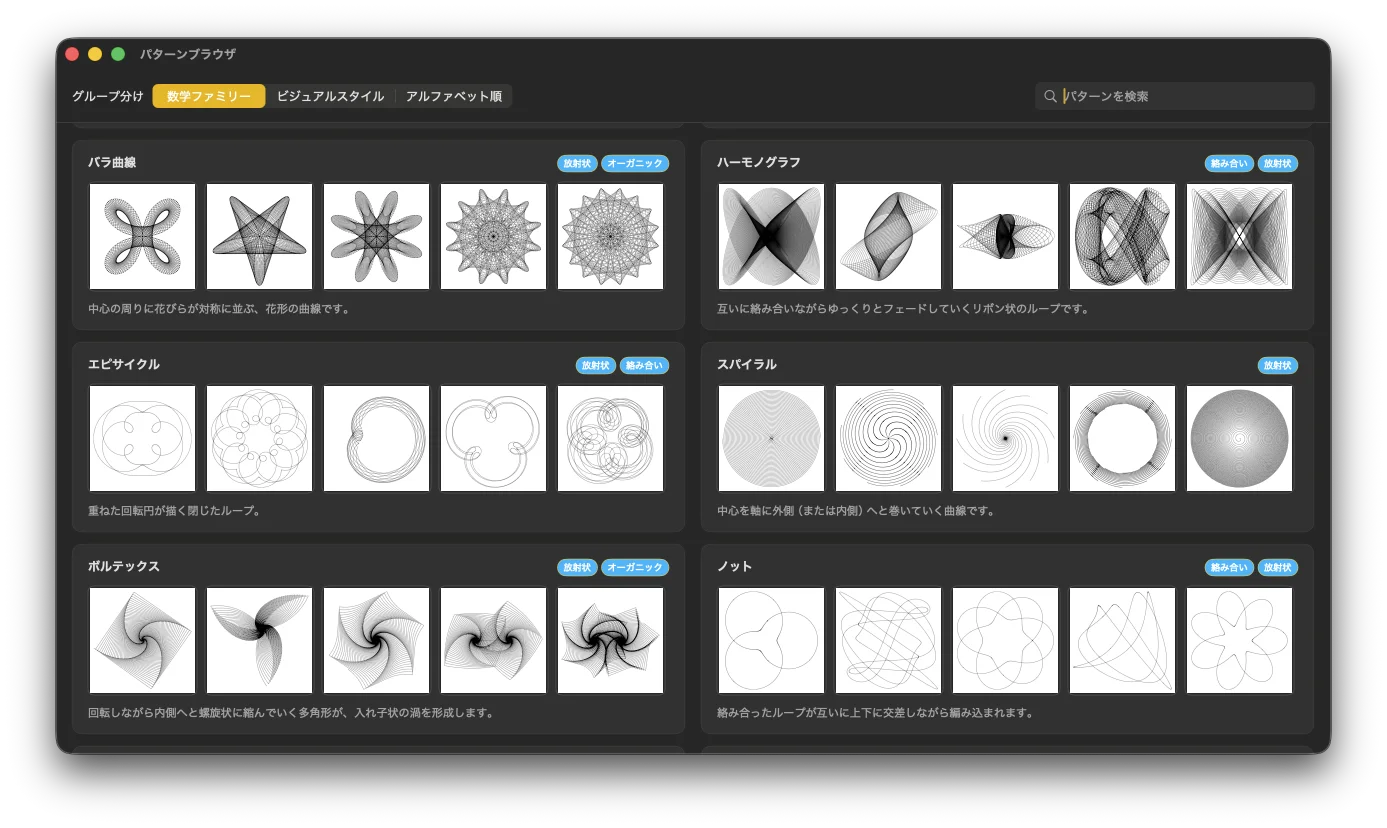Click the 絡み合い tag on ノット

[x=1230, y=567]
